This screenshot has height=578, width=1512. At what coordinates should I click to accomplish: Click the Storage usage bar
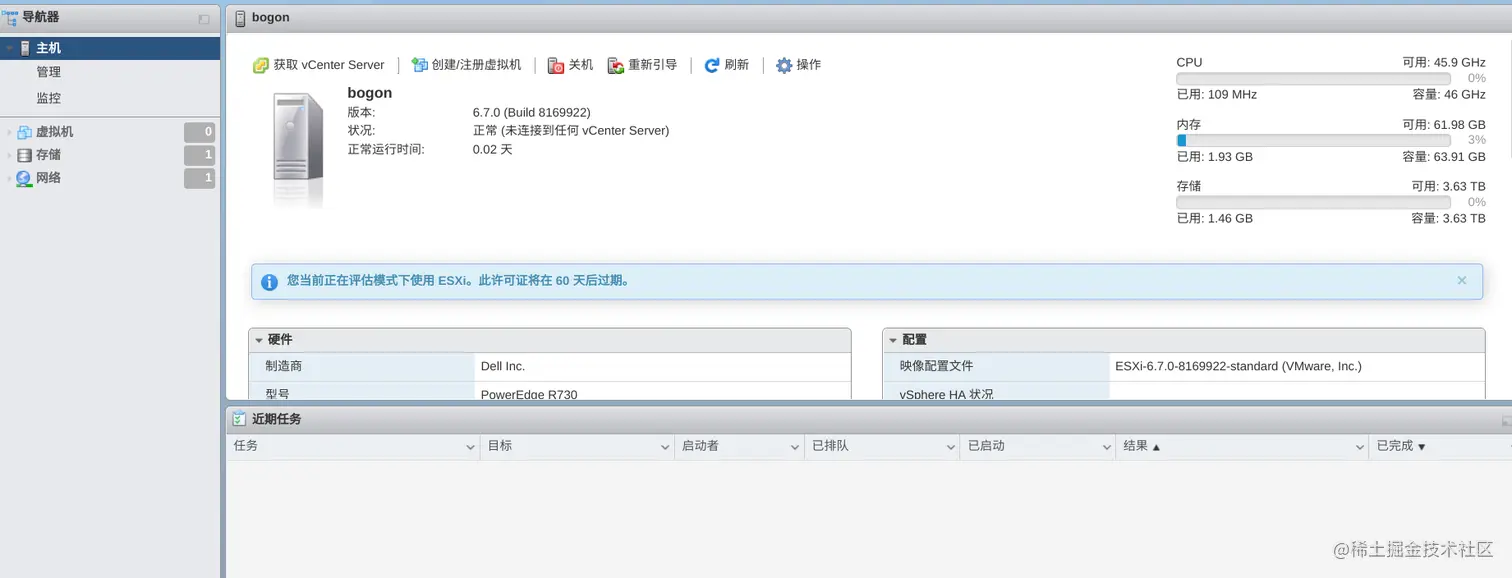point(1313,202)
